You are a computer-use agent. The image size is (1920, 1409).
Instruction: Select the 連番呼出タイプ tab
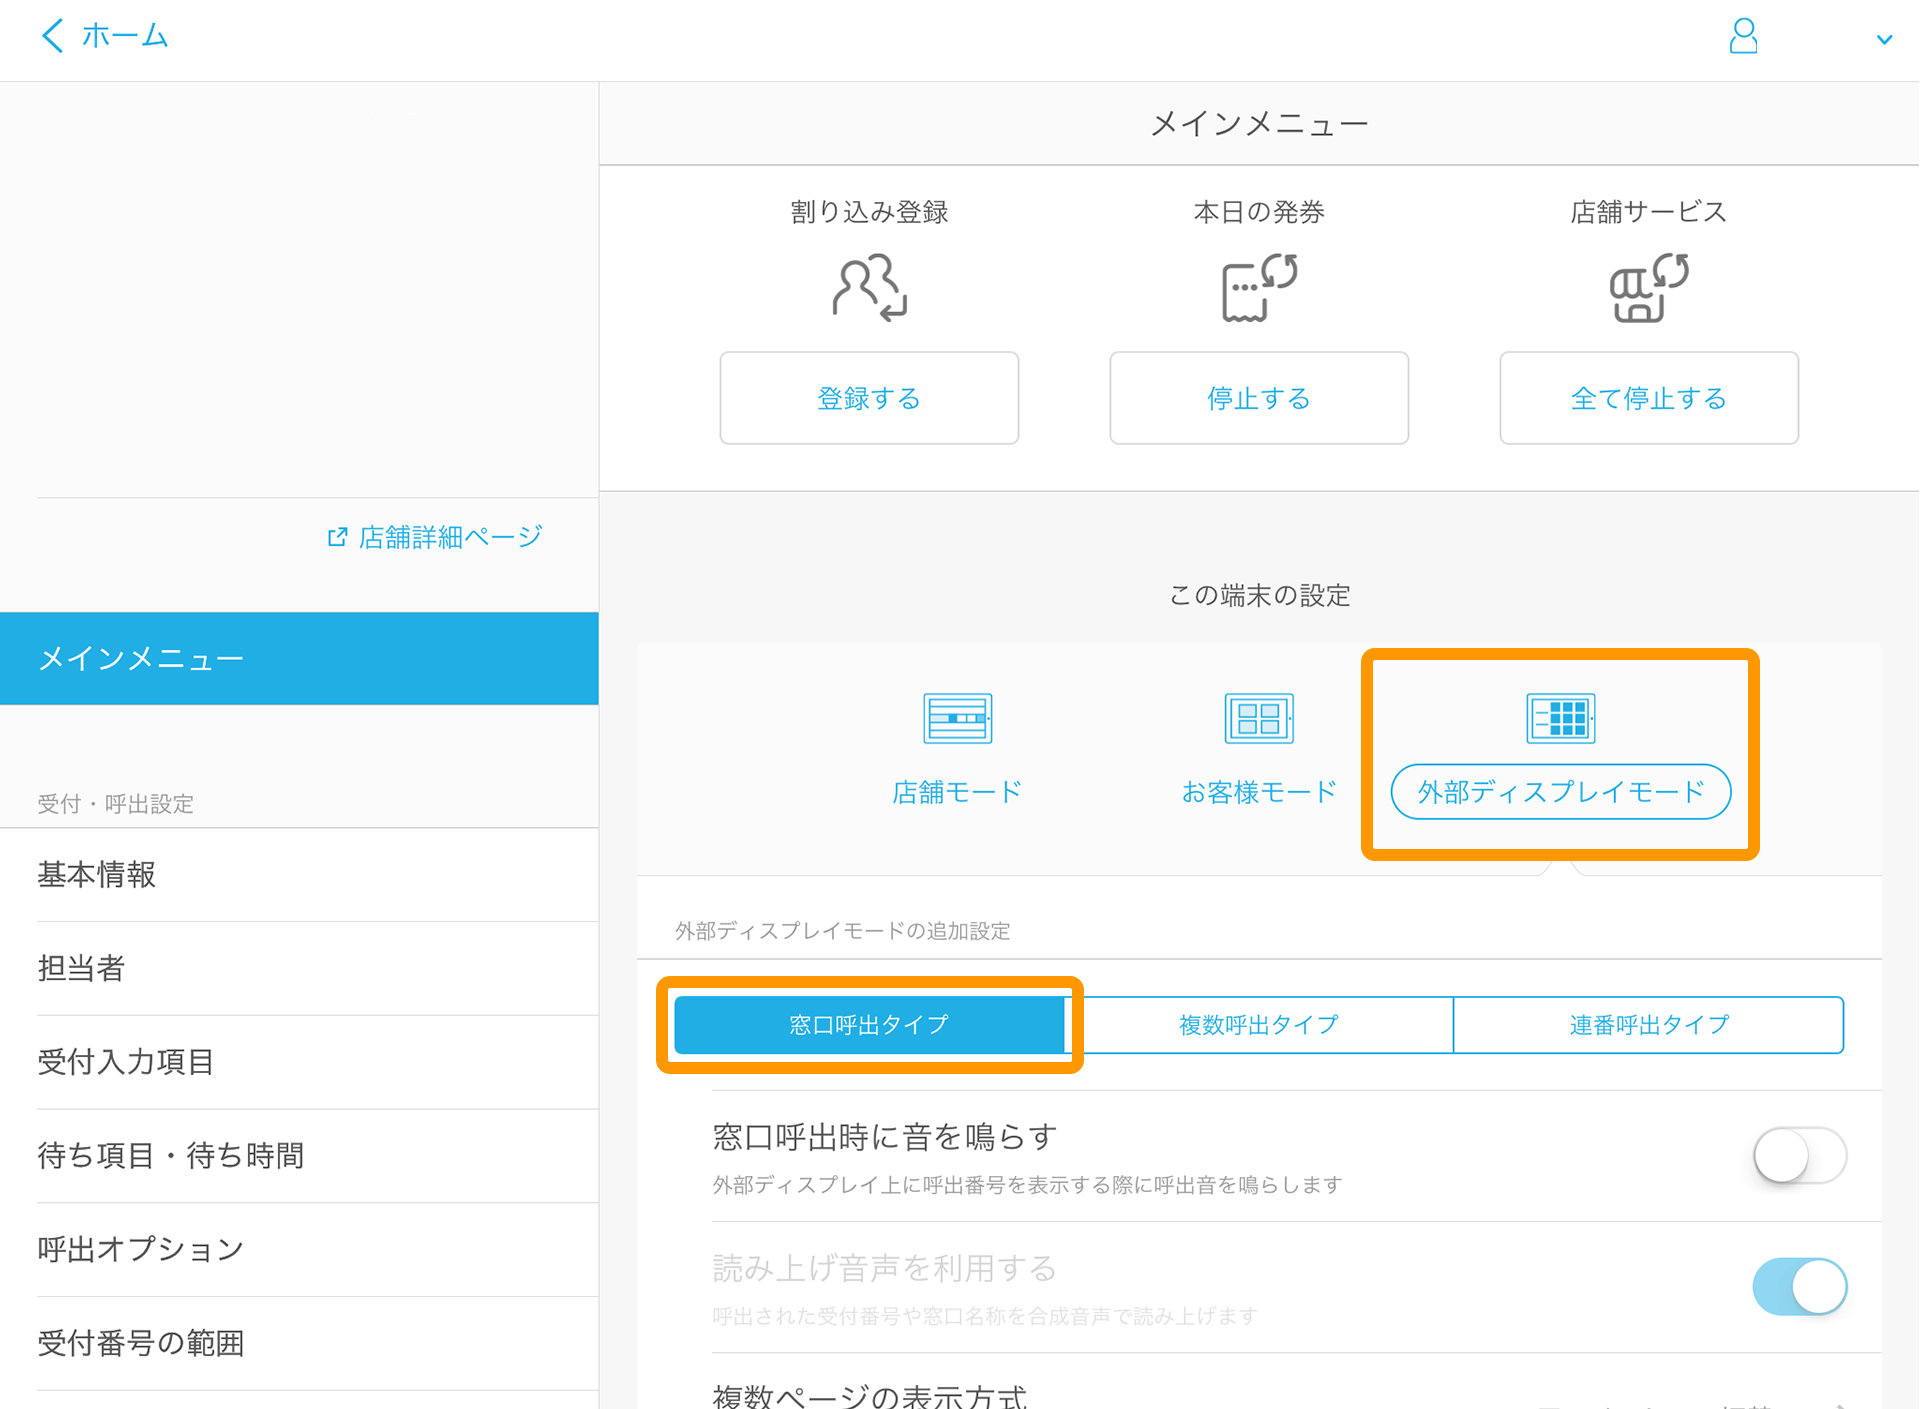(1648, 1025)
